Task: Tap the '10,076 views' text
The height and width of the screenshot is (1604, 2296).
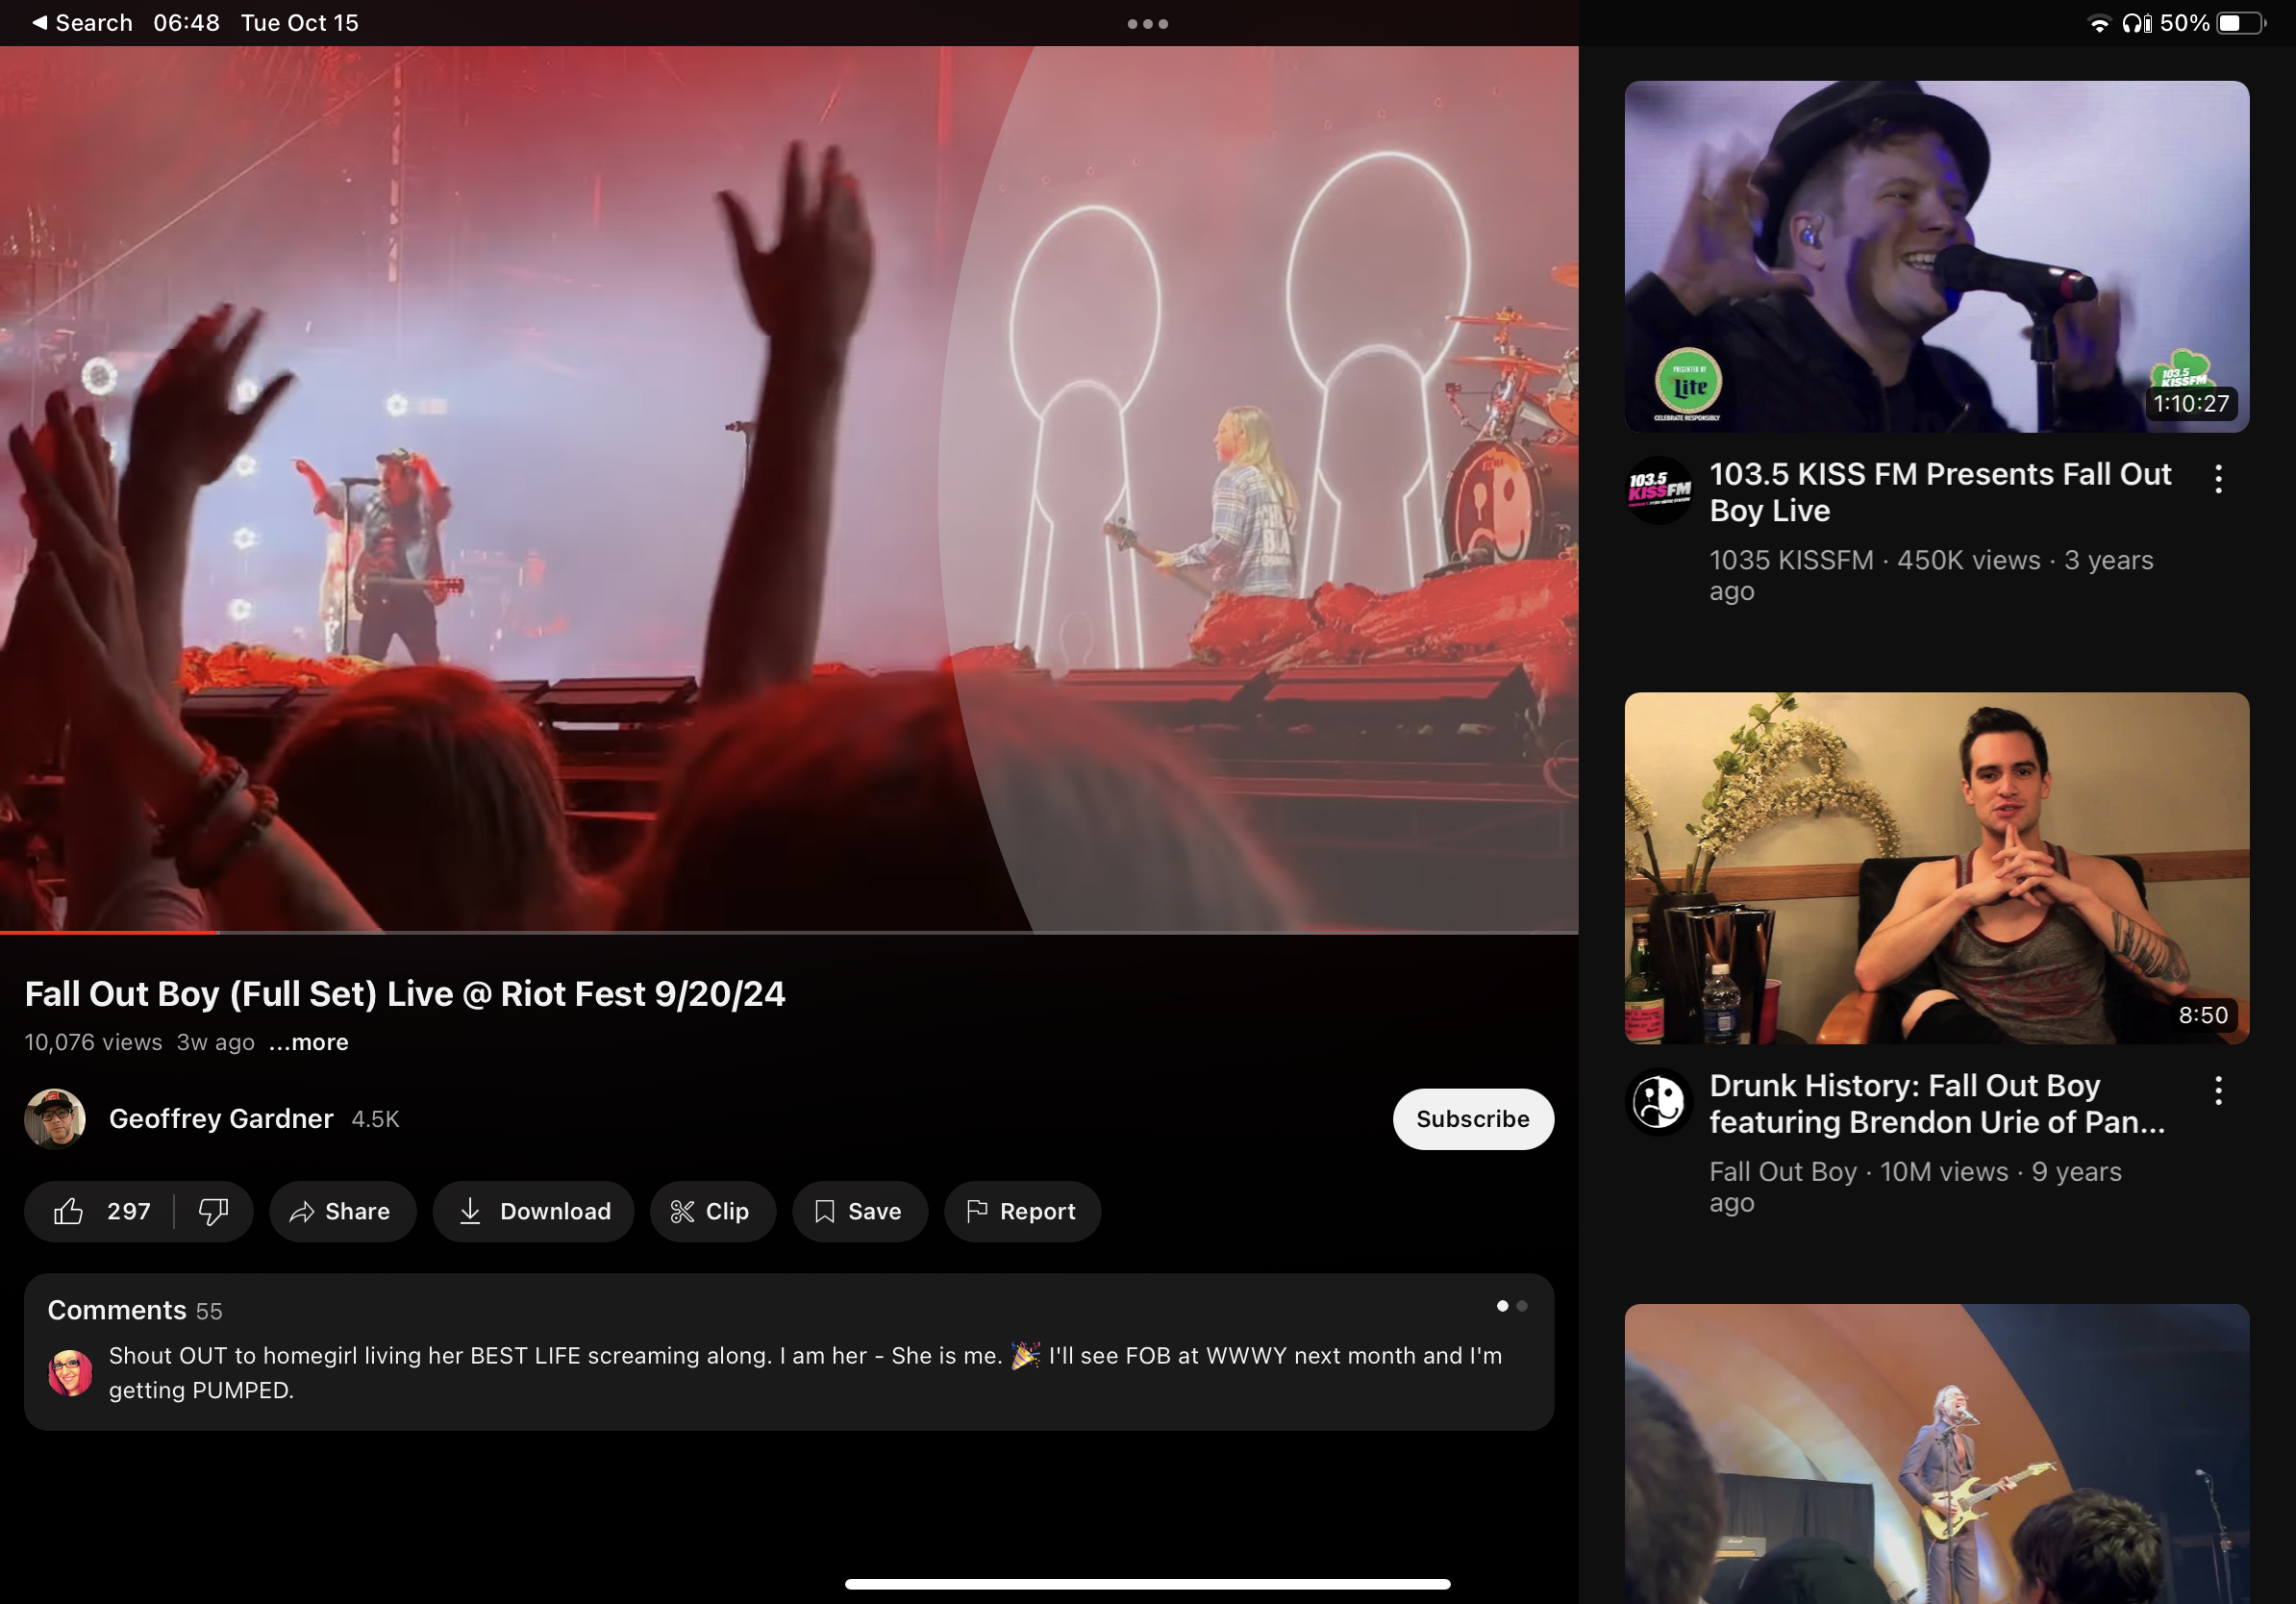Action: (x=93, y=1042)
